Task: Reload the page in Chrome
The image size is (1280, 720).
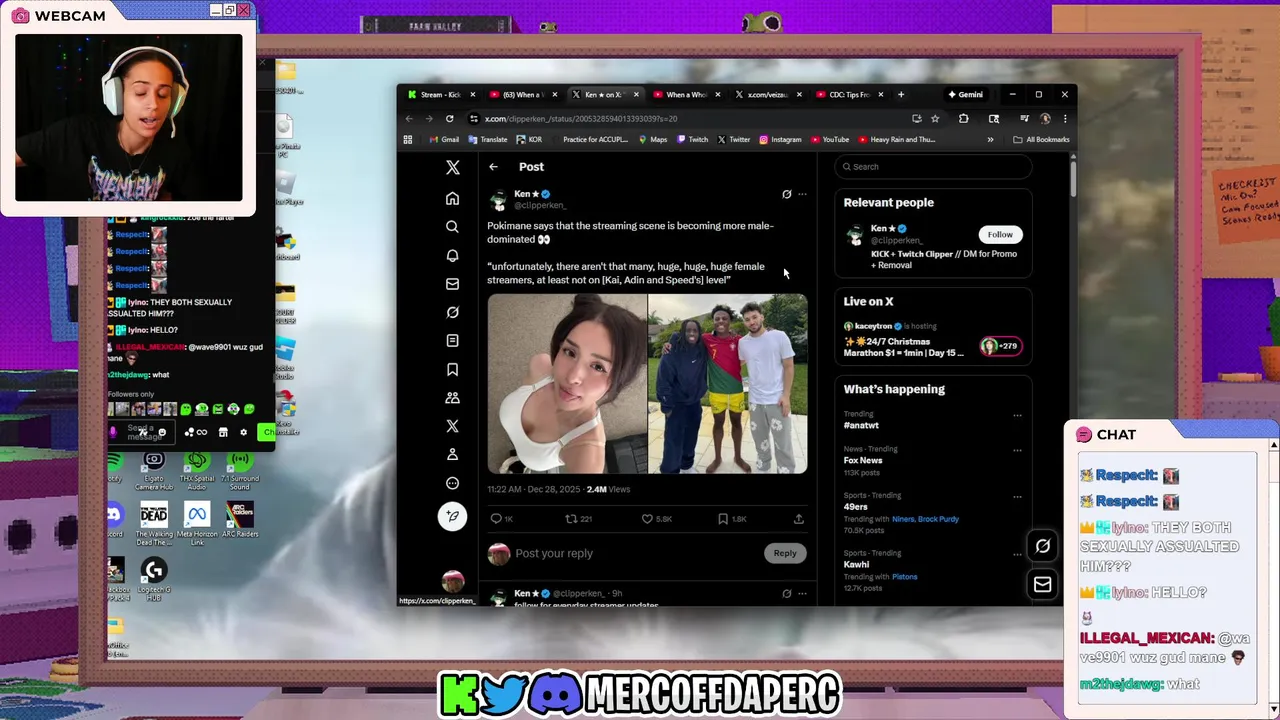Action: (449, 119)
